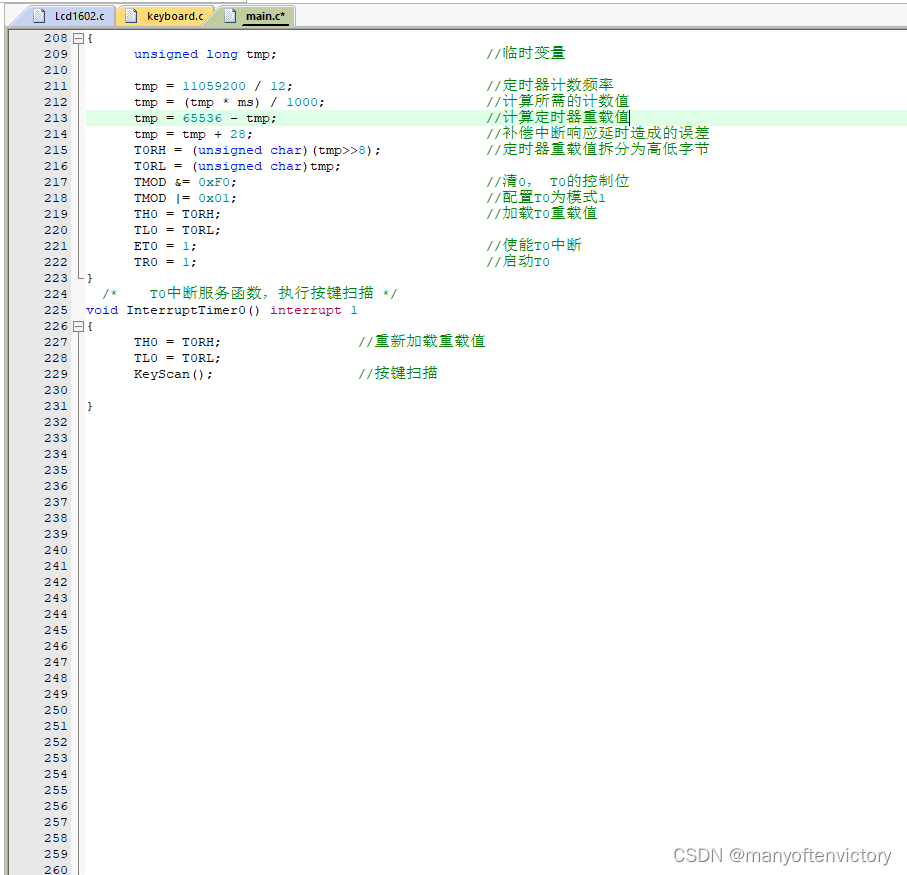Click the comment '//临时变量'
This screenshot has height=875, width=907.
(526, 53)
